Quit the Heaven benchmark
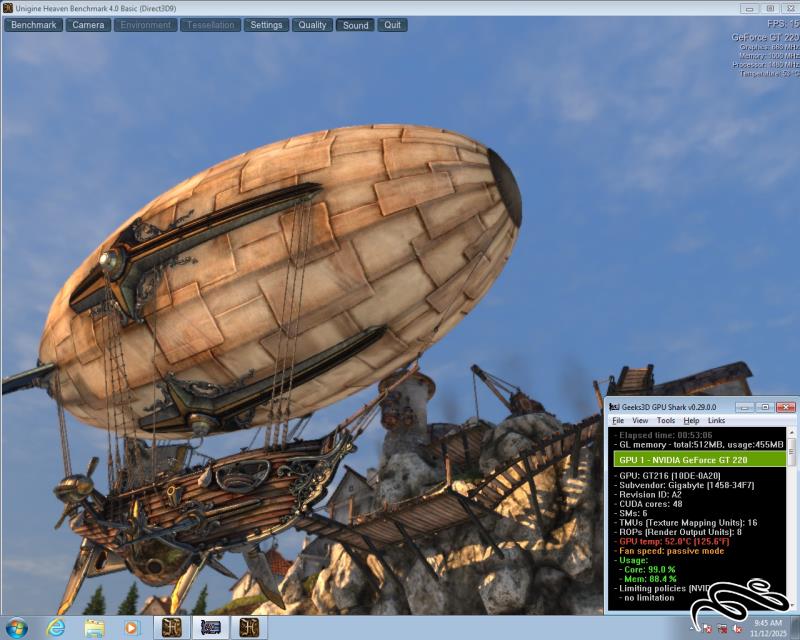 (x=393, y=25)
